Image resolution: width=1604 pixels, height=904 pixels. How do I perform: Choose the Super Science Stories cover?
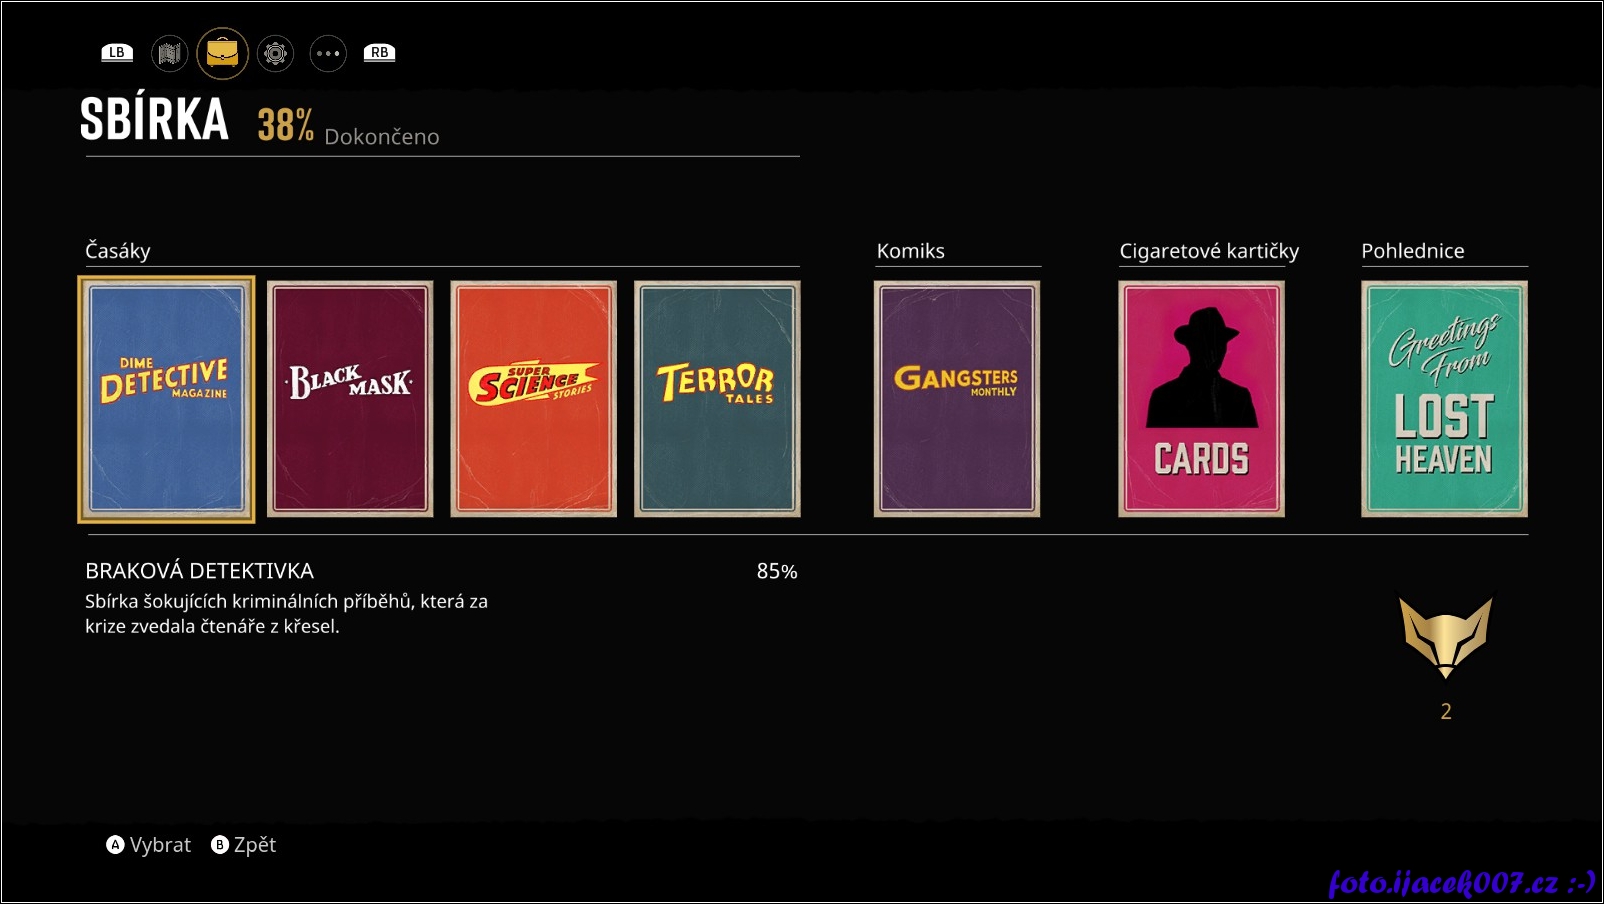coord(533,399)
